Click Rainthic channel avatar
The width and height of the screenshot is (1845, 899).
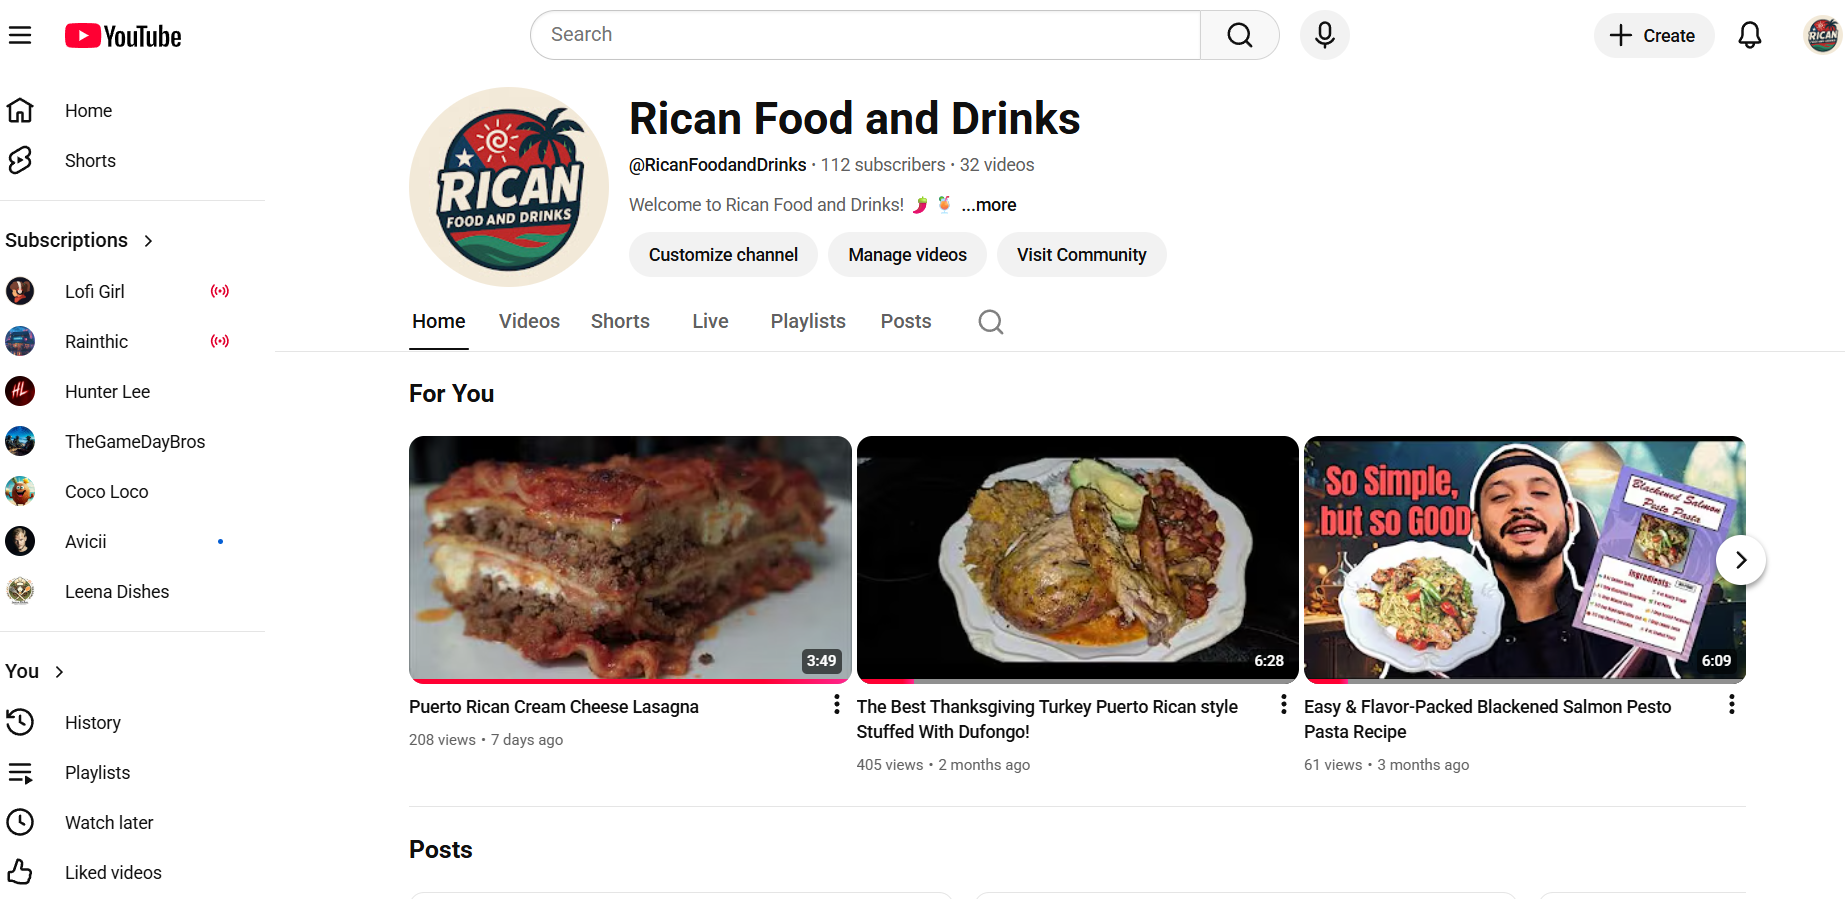pyautogui.click(x=20, y=341)
